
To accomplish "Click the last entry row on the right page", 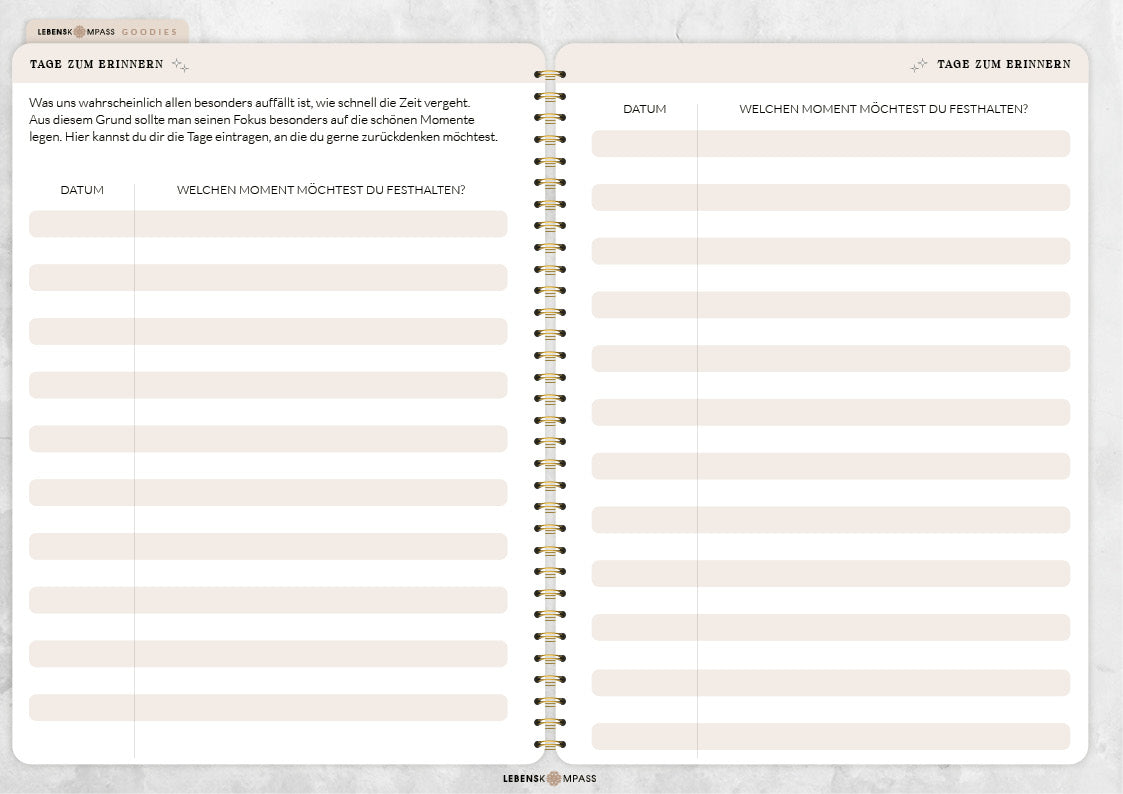I will click(831, 737).
